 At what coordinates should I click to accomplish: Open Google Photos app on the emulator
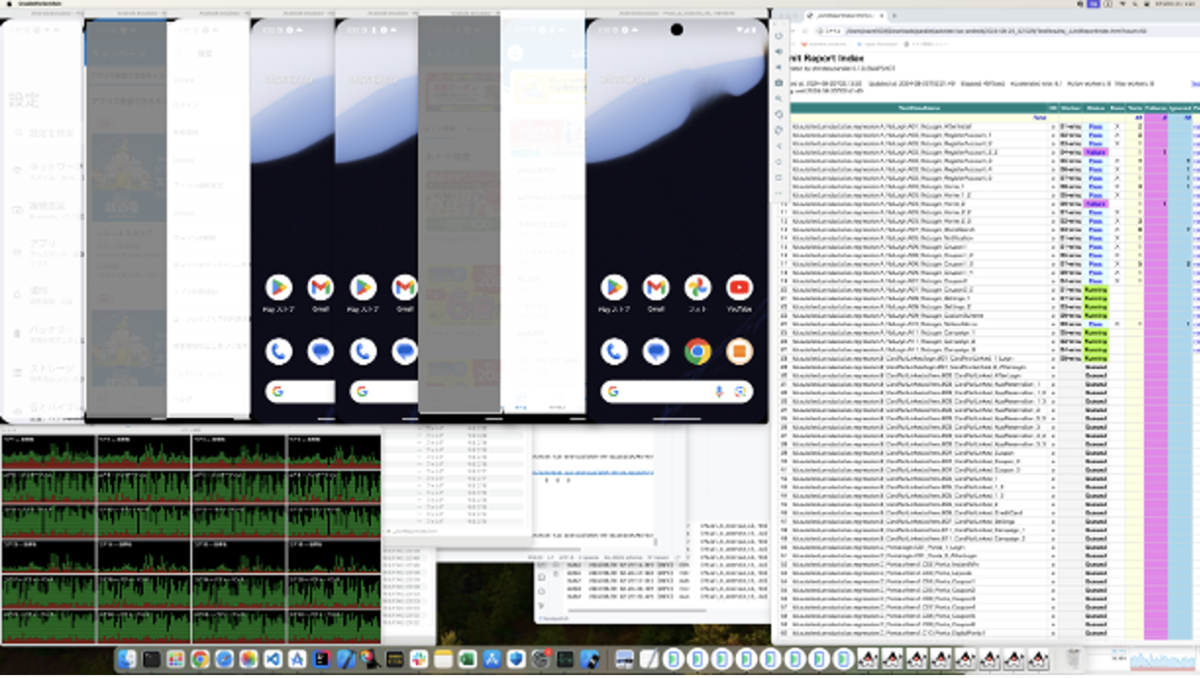697,288
